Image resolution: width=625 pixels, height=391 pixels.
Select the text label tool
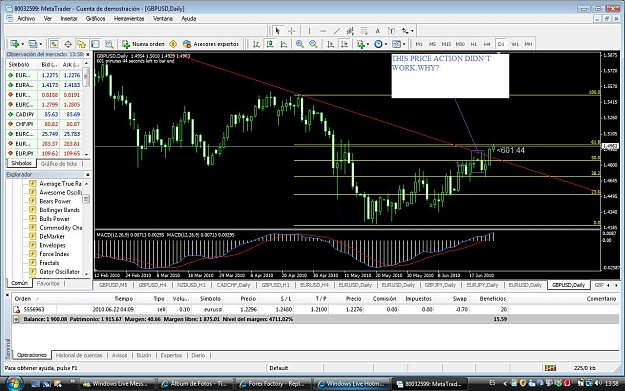[391, 31]
